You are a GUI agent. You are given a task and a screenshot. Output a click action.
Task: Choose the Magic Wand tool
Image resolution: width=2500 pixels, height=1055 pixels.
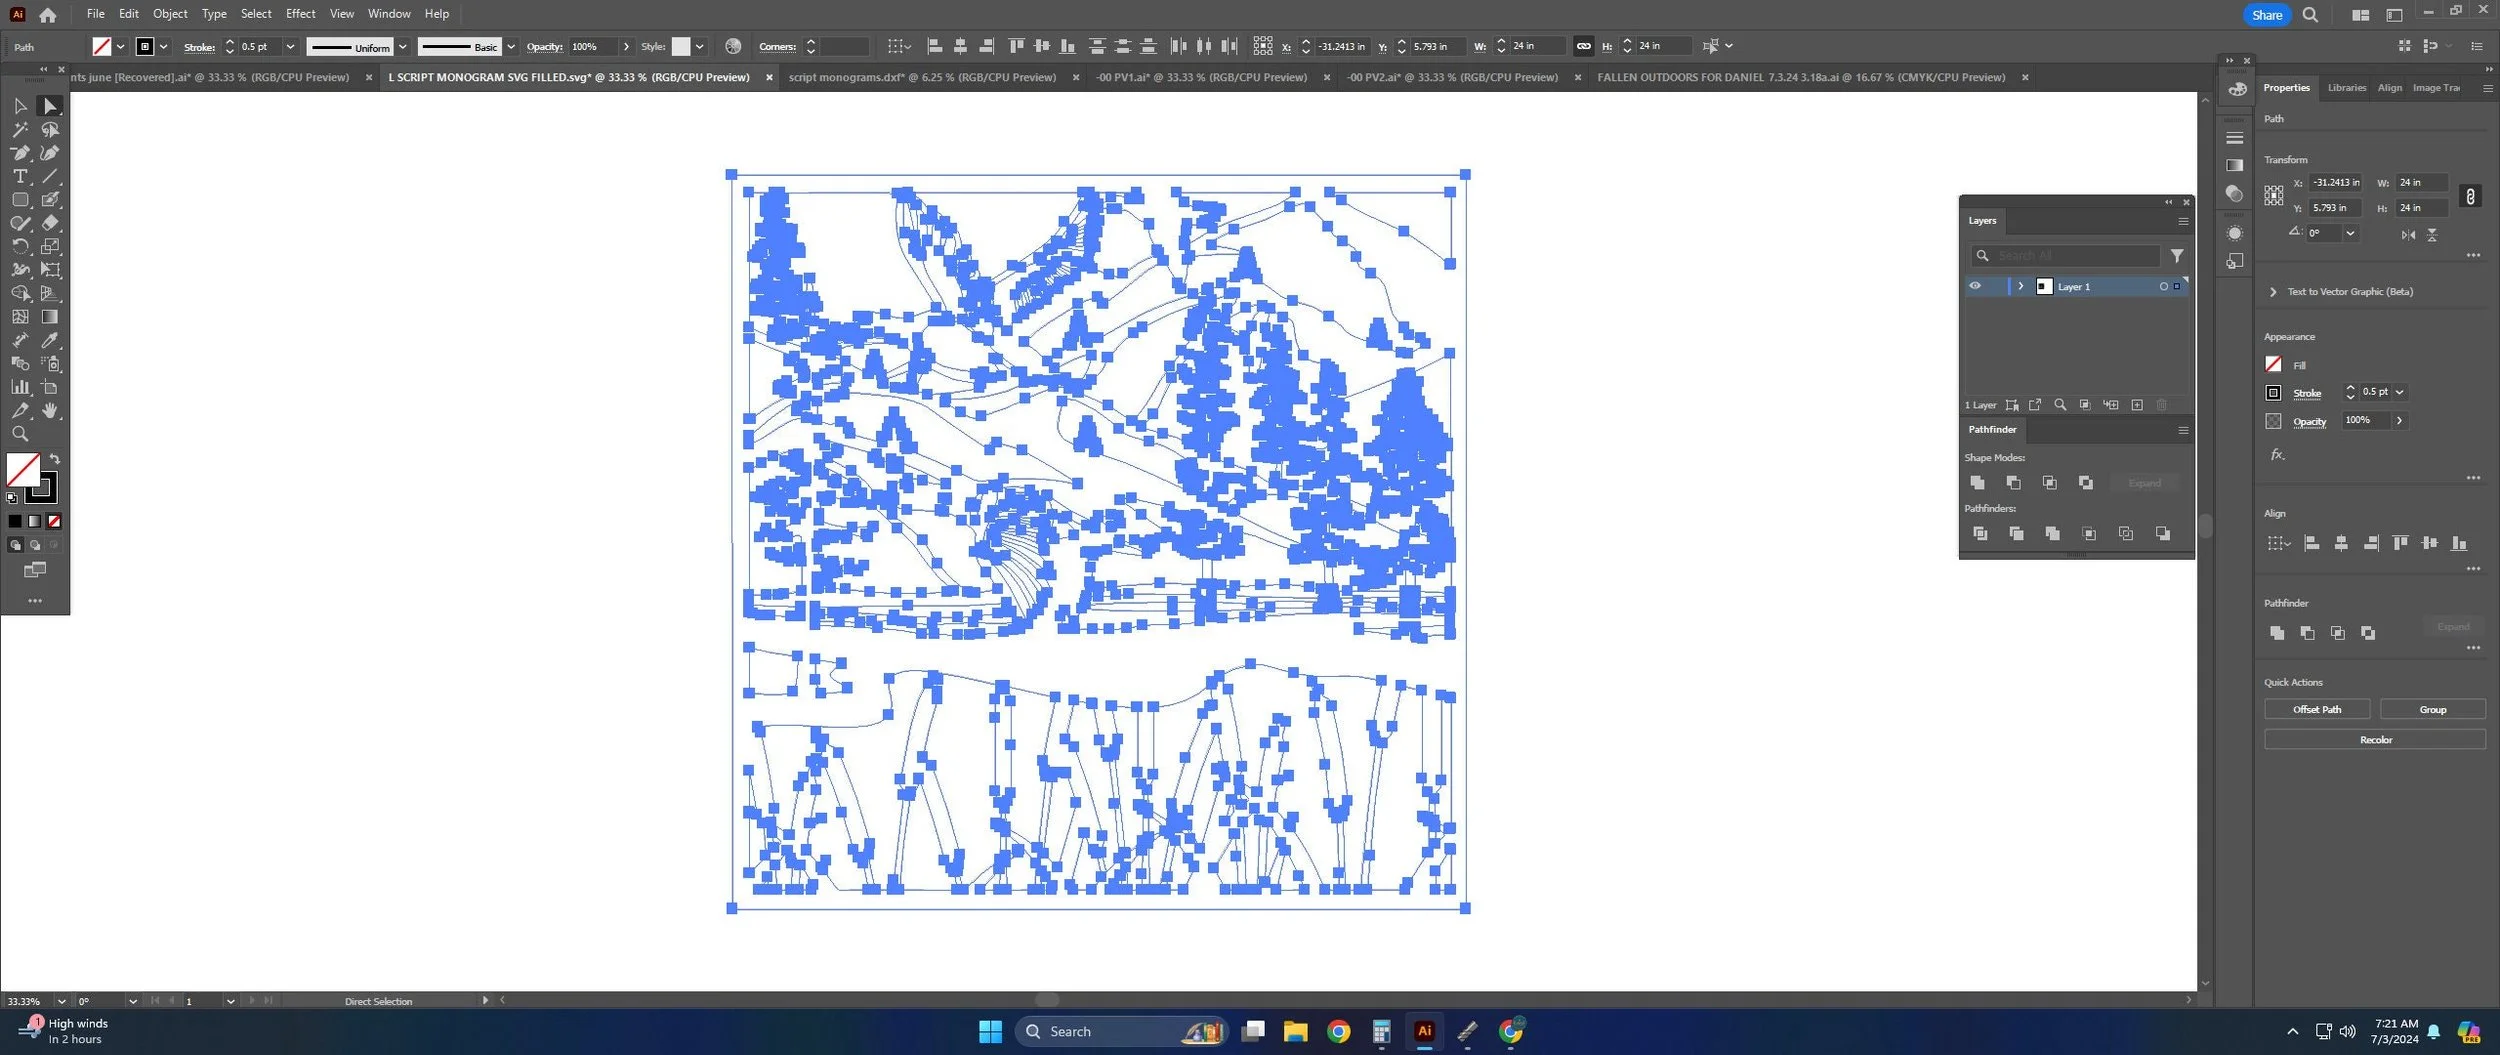coord(20,130)
